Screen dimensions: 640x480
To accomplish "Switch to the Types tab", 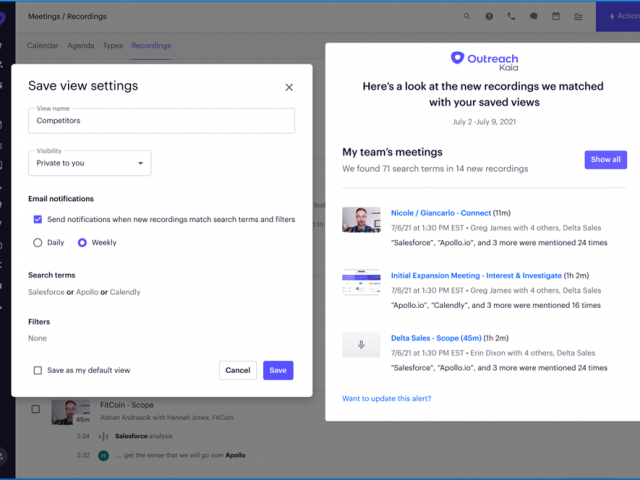I will (x=113, y=46).
